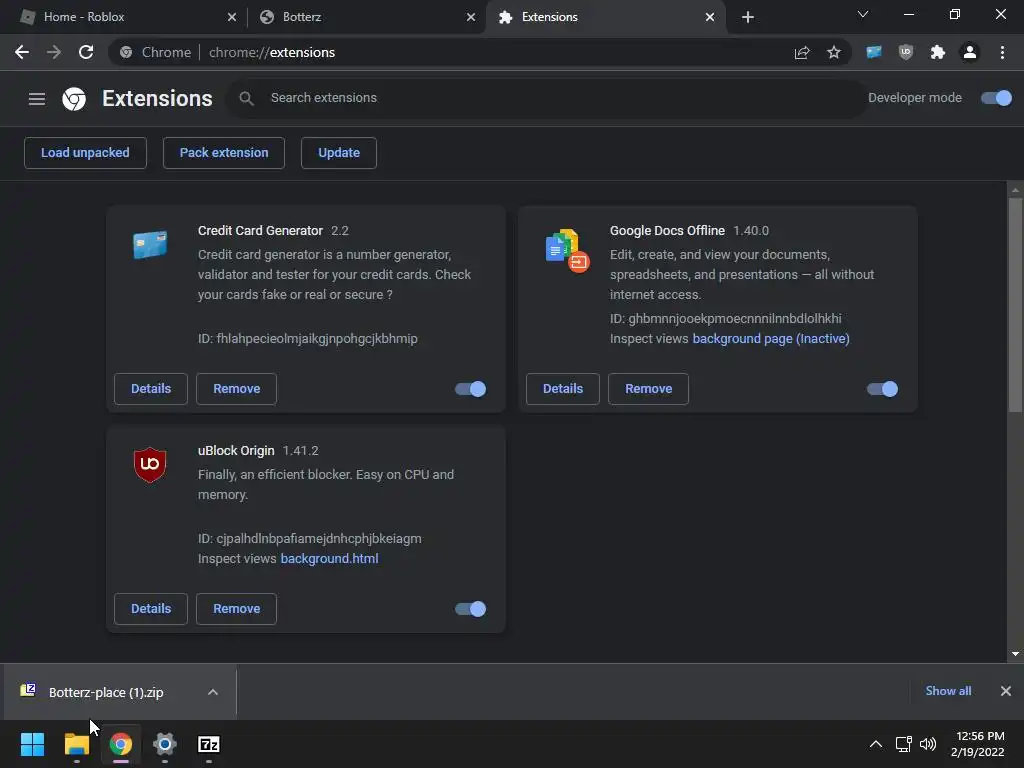Viewport: 1024px width, 768px height.
Task: Open the network tray icon
Action: pos(903,744)
